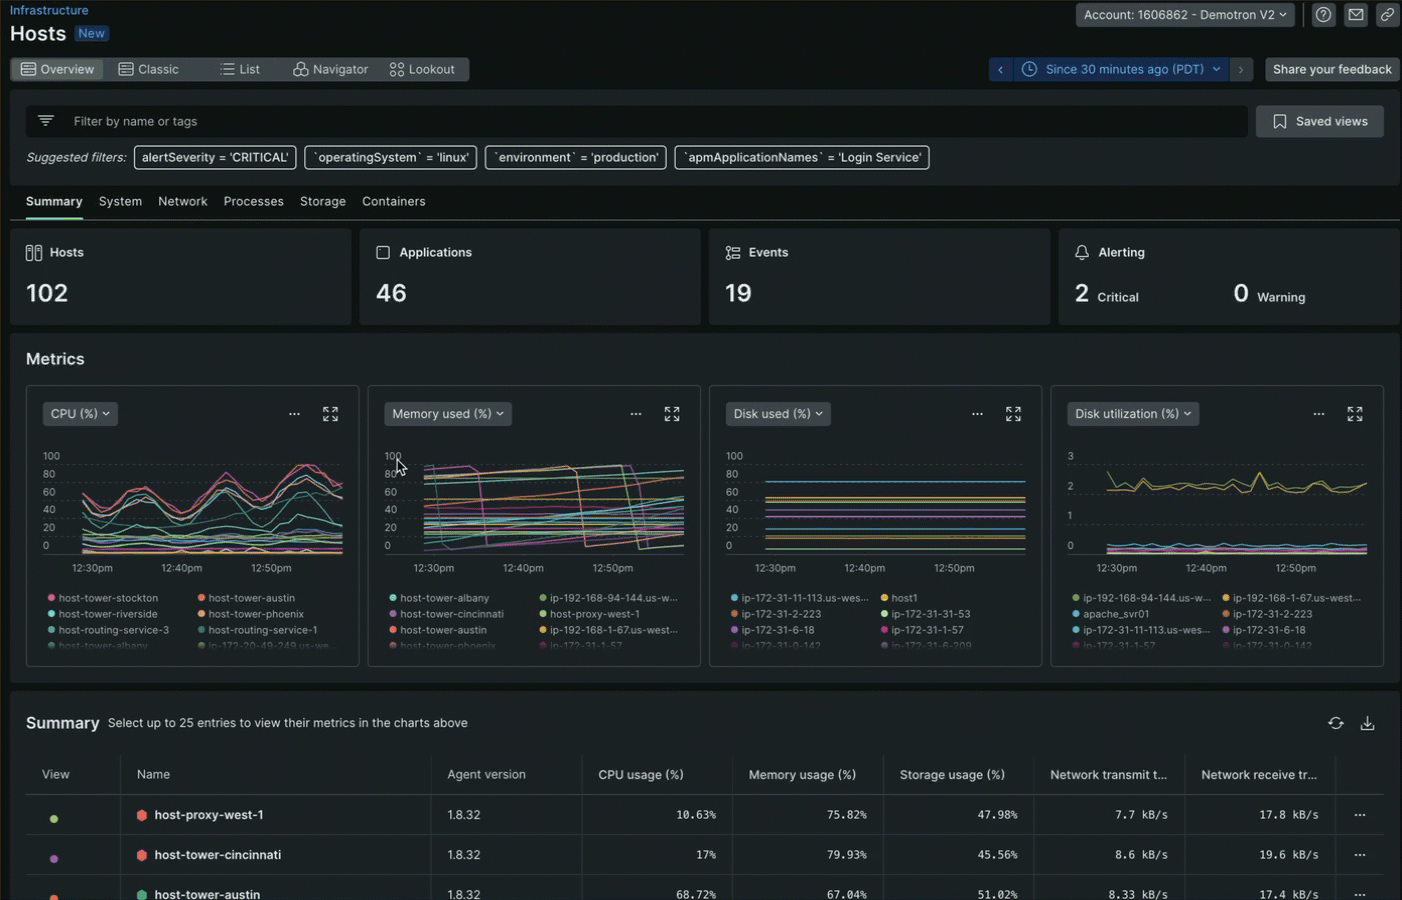
Task: Switch to the Navigator view
Action: (330, 69)
